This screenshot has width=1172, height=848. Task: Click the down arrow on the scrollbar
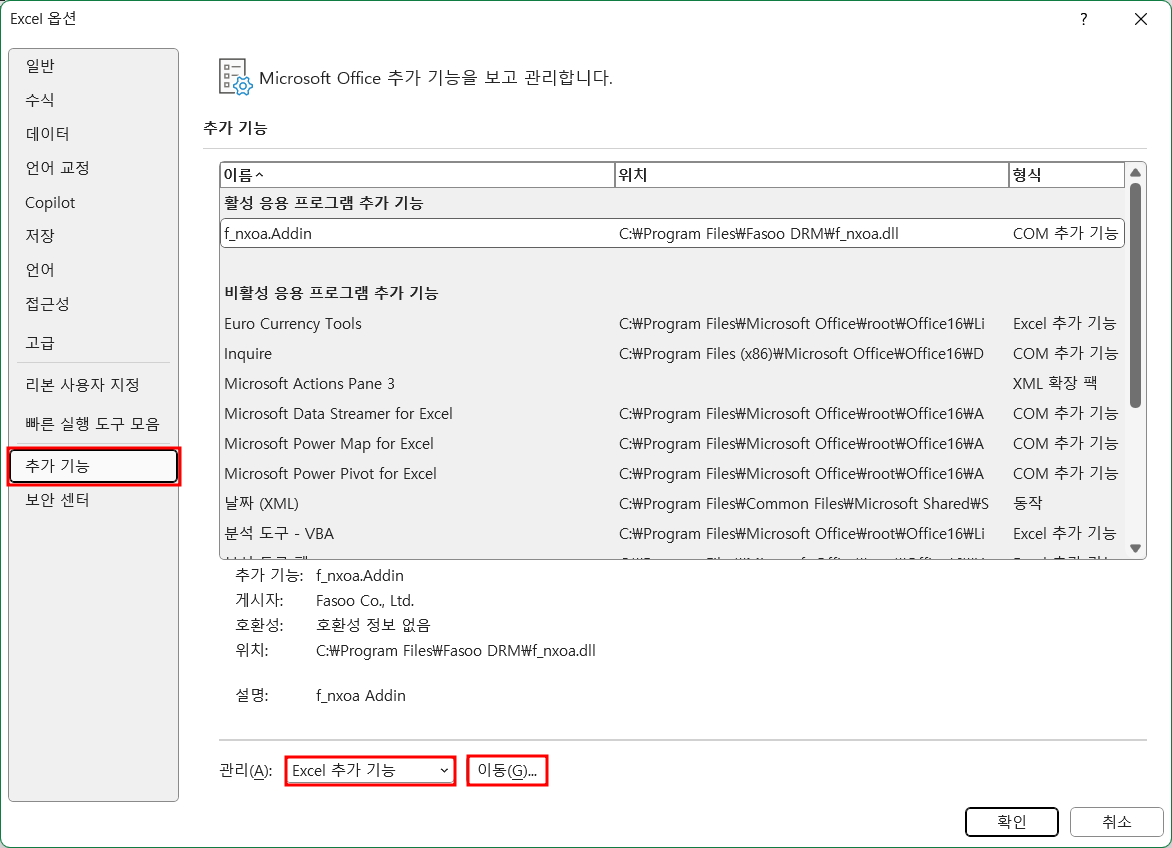tap(1136, 548)
